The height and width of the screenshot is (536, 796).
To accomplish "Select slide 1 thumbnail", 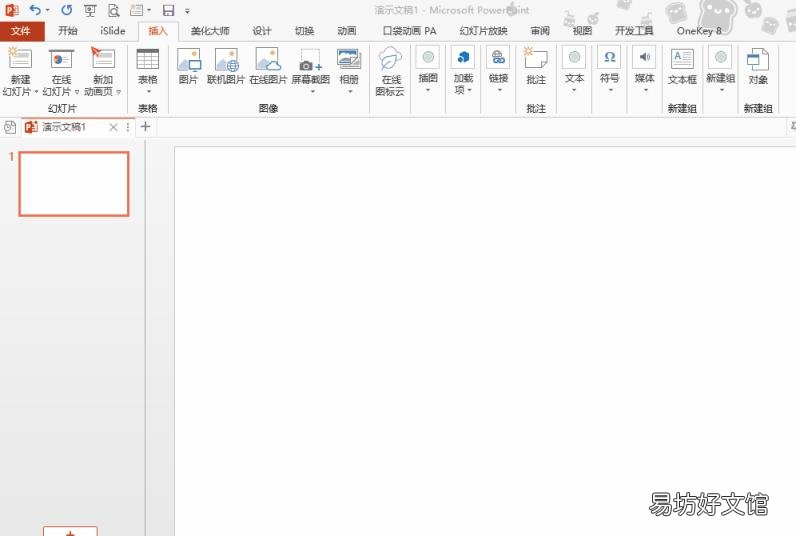I will point(74,184).
